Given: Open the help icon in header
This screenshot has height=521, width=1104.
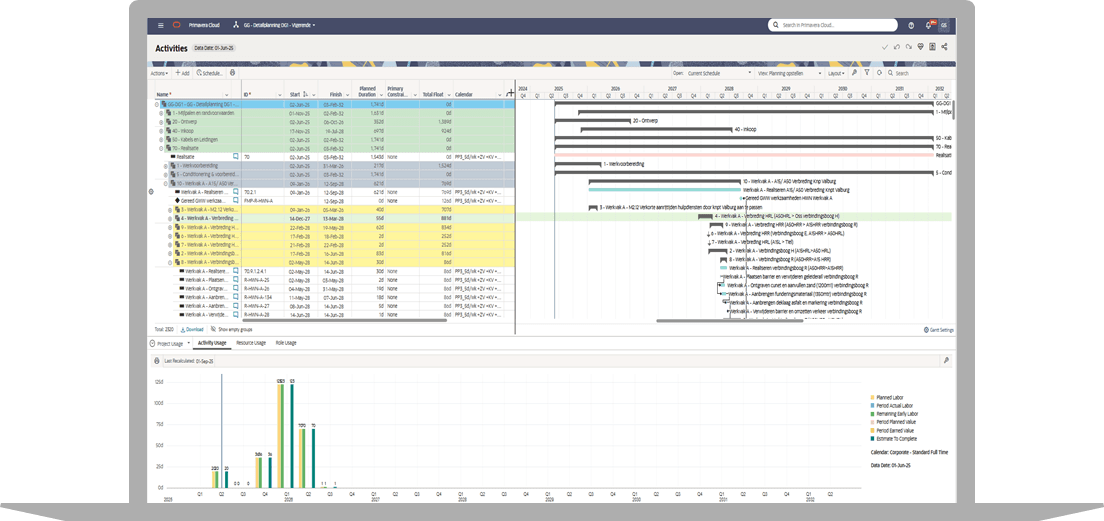Looking at the screenshot, I should (911, 25).
